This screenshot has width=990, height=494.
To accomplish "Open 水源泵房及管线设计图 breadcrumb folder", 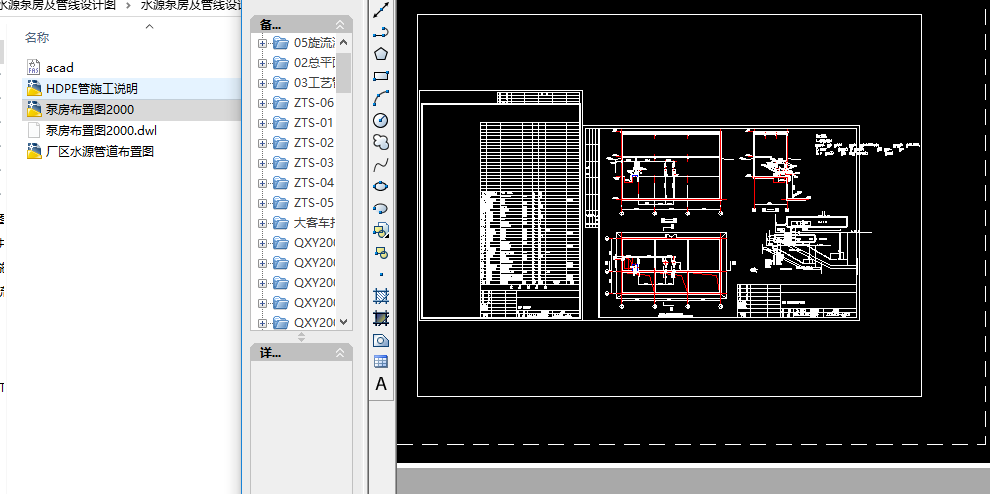I will point(58,5).
